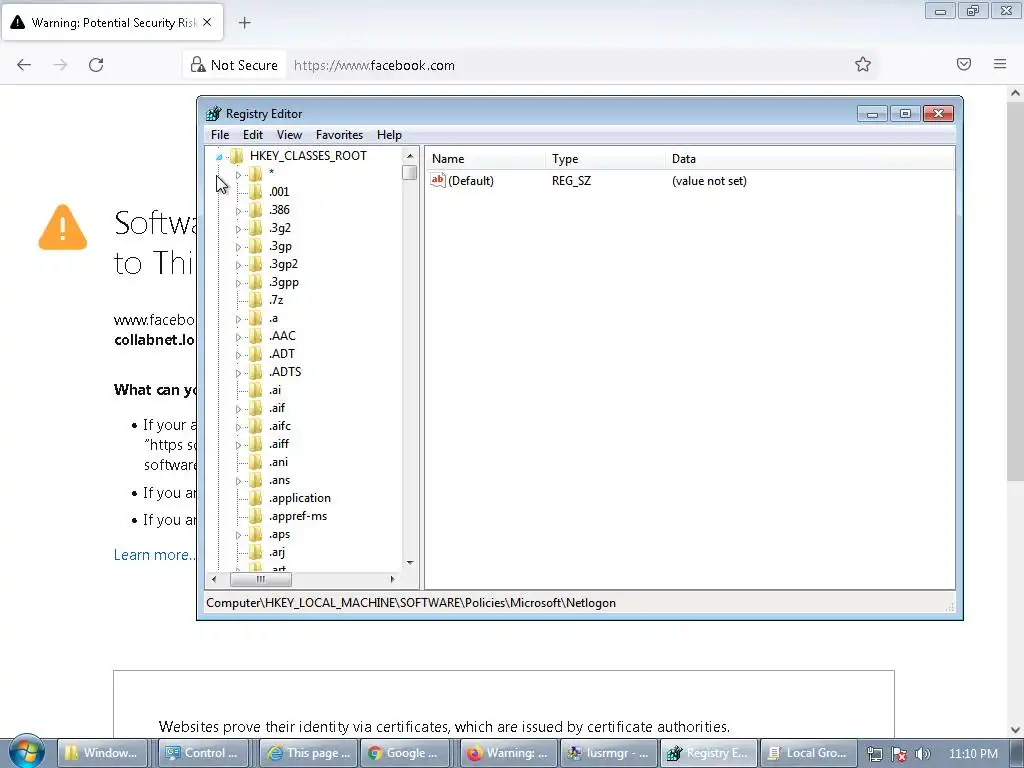Open the Favorites menu in Registry Editor
The image size is (1024, 768).
[339, 135]
